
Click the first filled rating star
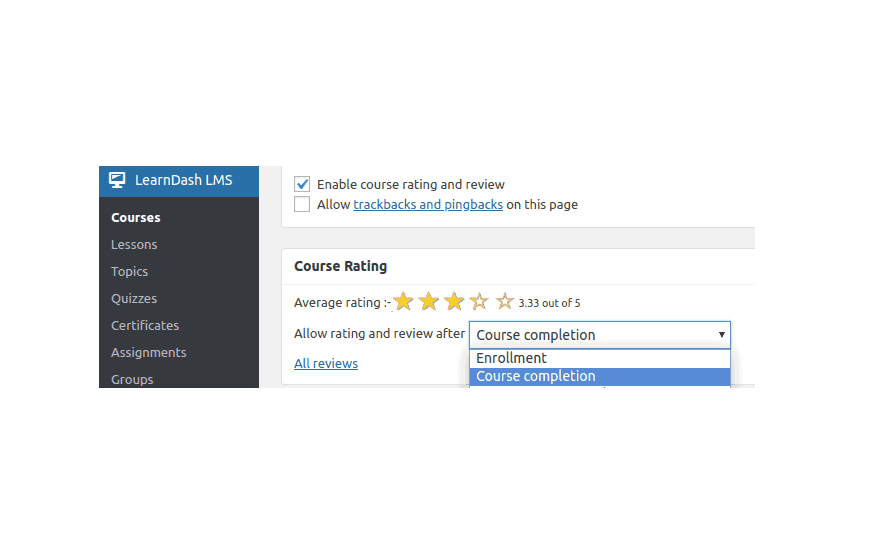pos(403,302)
